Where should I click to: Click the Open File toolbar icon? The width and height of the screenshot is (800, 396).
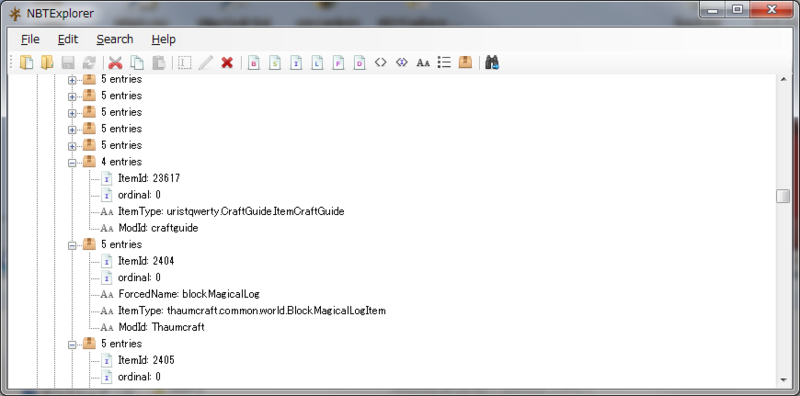pos(27,63)
